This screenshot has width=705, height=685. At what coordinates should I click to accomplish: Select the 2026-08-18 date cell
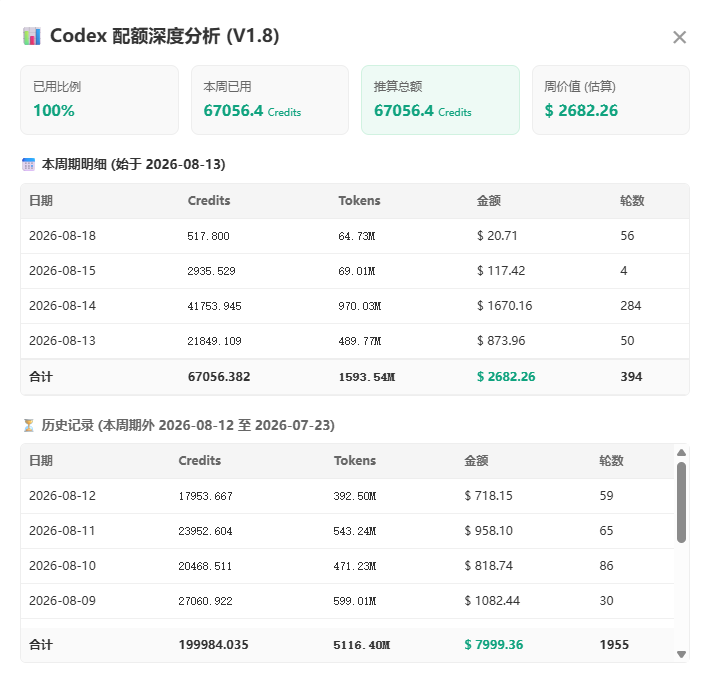tap(62, 236)
